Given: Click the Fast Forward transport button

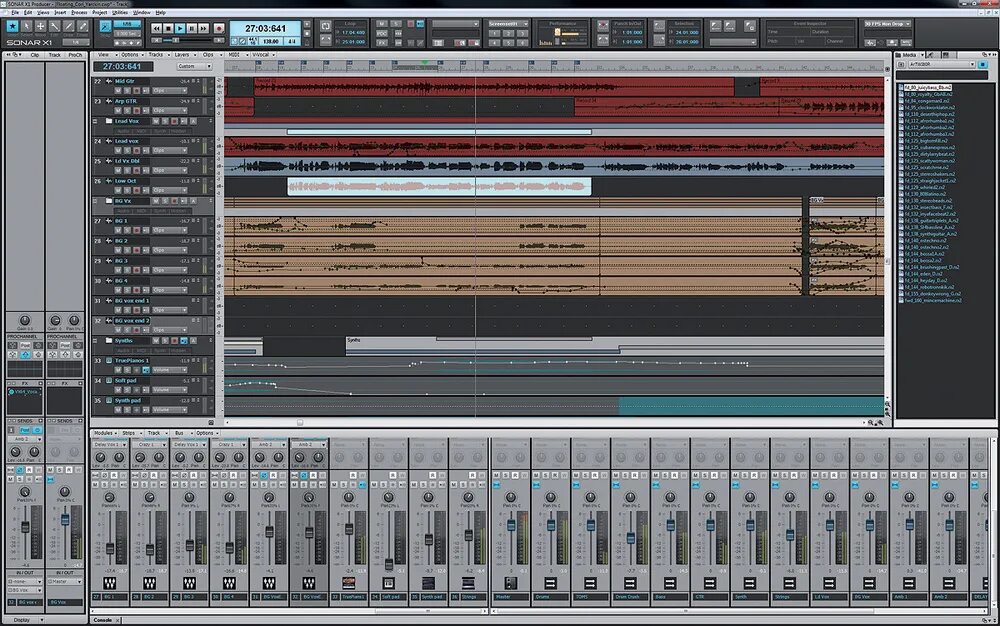Looking at the screenshot, I should [204, 29].
